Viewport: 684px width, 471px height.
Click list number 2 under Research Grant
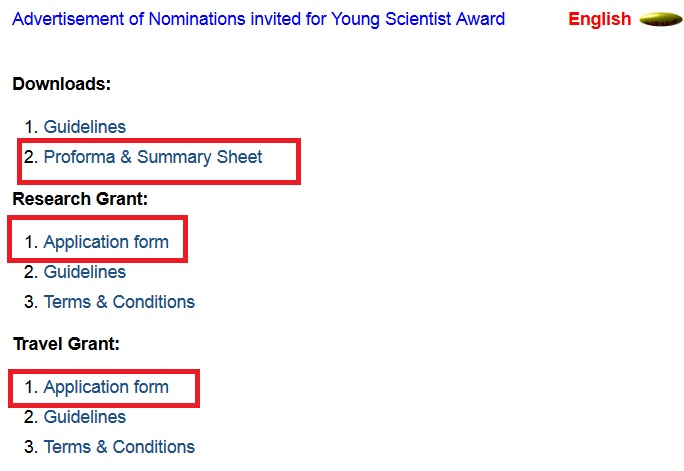[30, 272]
